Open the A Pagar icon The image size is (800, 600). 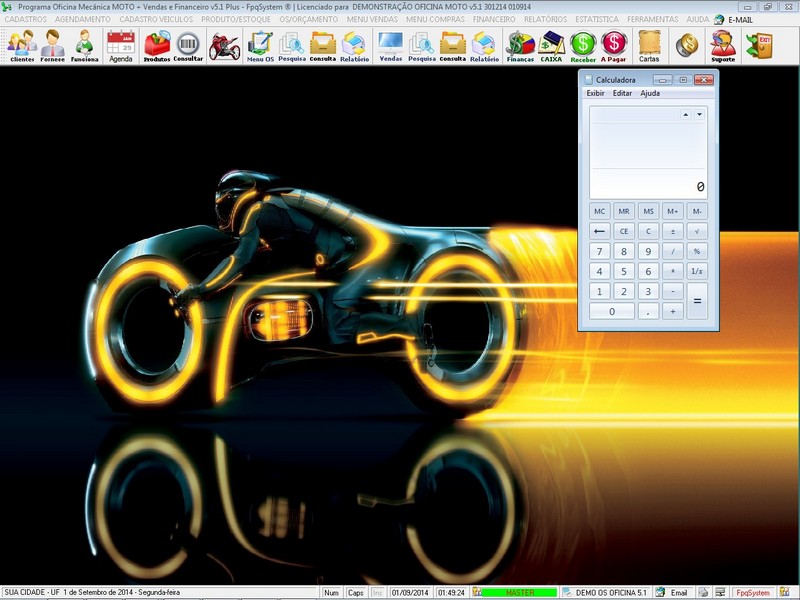coord(613,45)
